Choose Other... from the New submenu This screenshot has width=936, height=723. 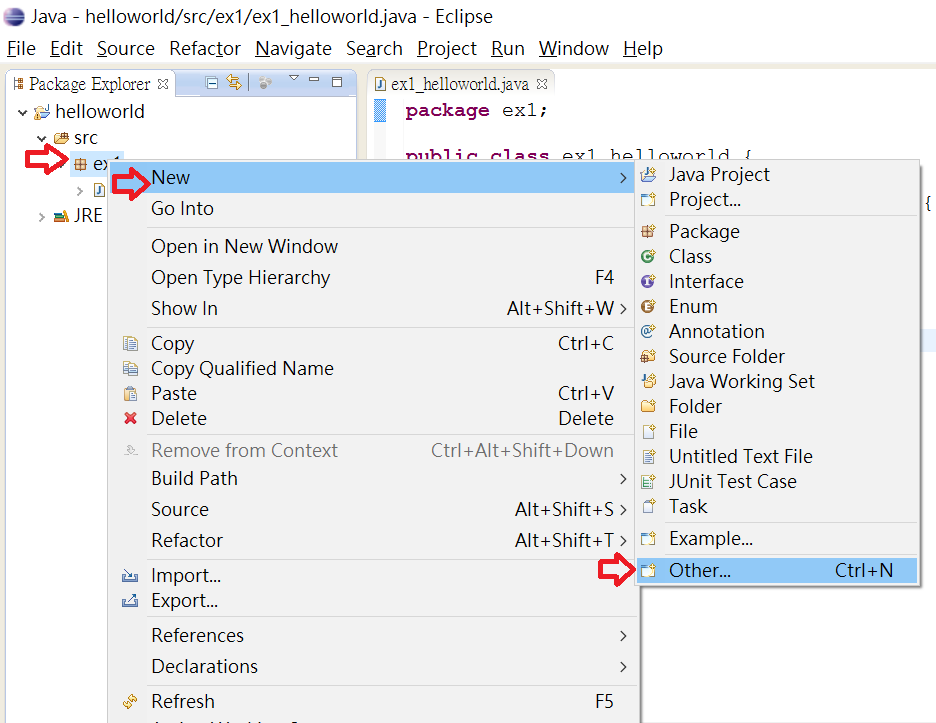coord(777,570)
